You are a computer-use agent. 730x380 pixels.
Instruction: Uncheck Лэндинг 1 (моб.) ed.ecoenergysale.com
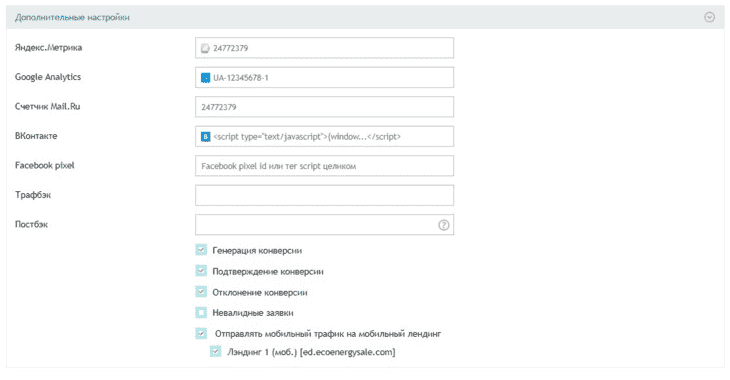[x=216, y=352]
